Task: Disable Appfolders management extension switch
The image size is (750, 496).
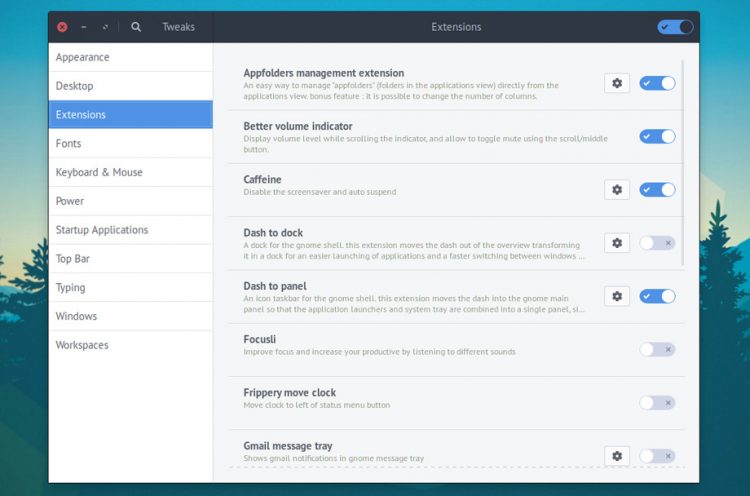Action: coord(657,83)
